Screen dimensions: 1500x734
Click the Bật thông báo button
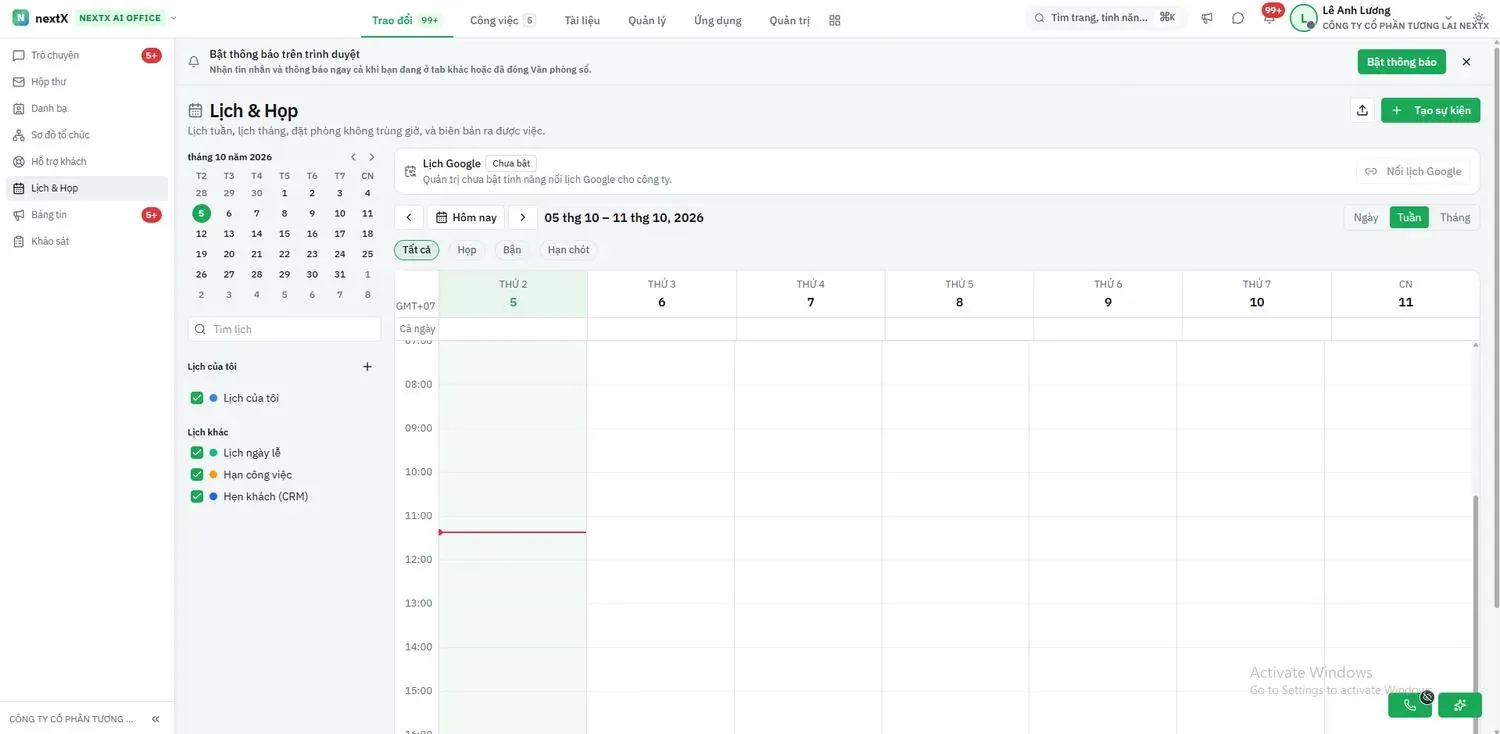1401,62
